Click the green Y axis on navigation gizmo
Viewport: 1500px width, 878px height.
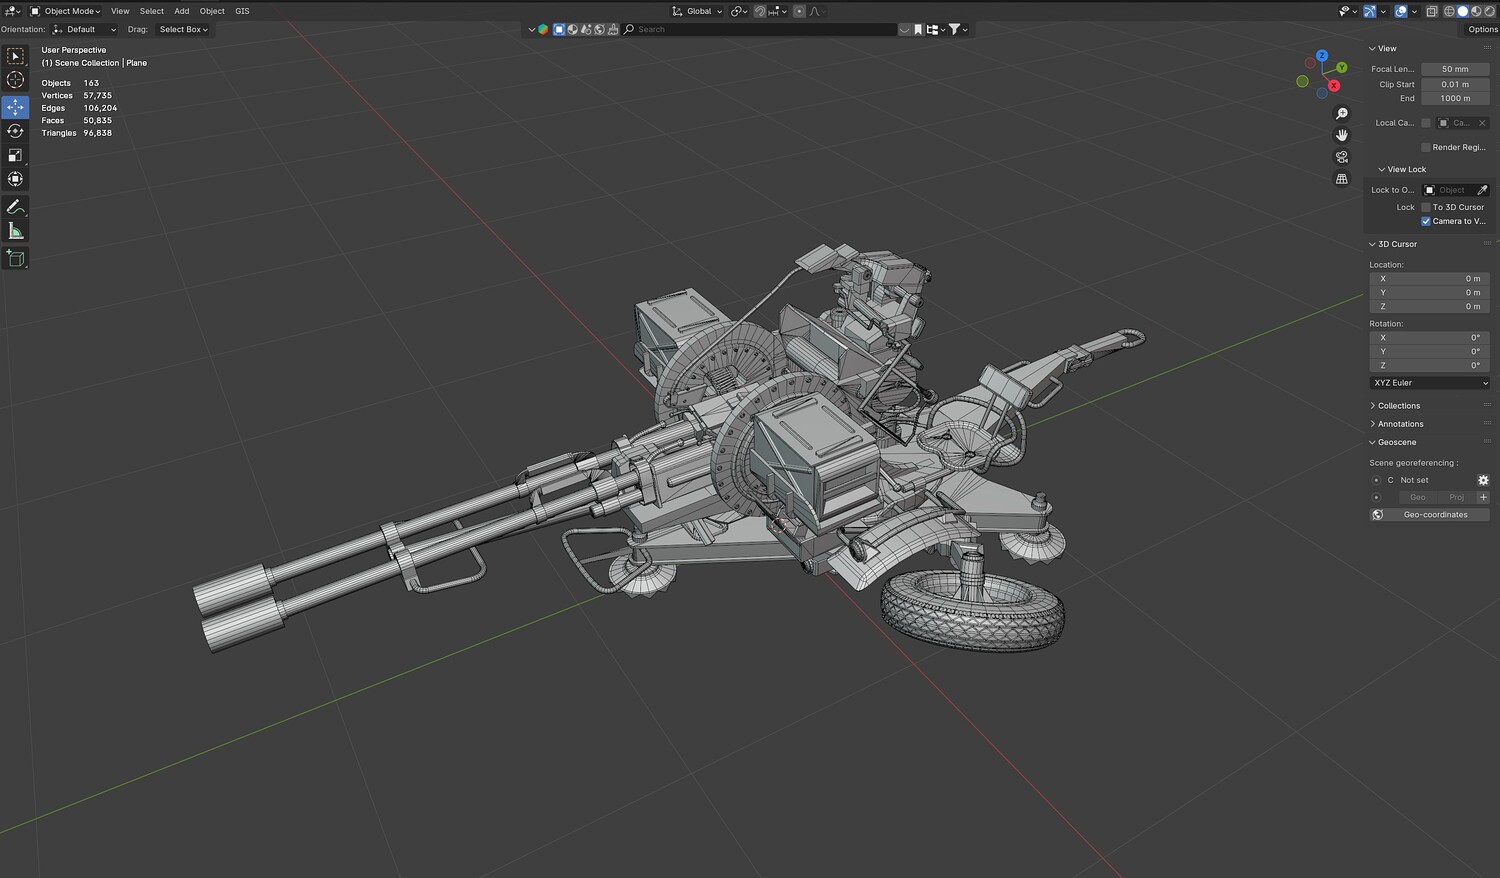pyautogui.click(x=1342, y=67)
